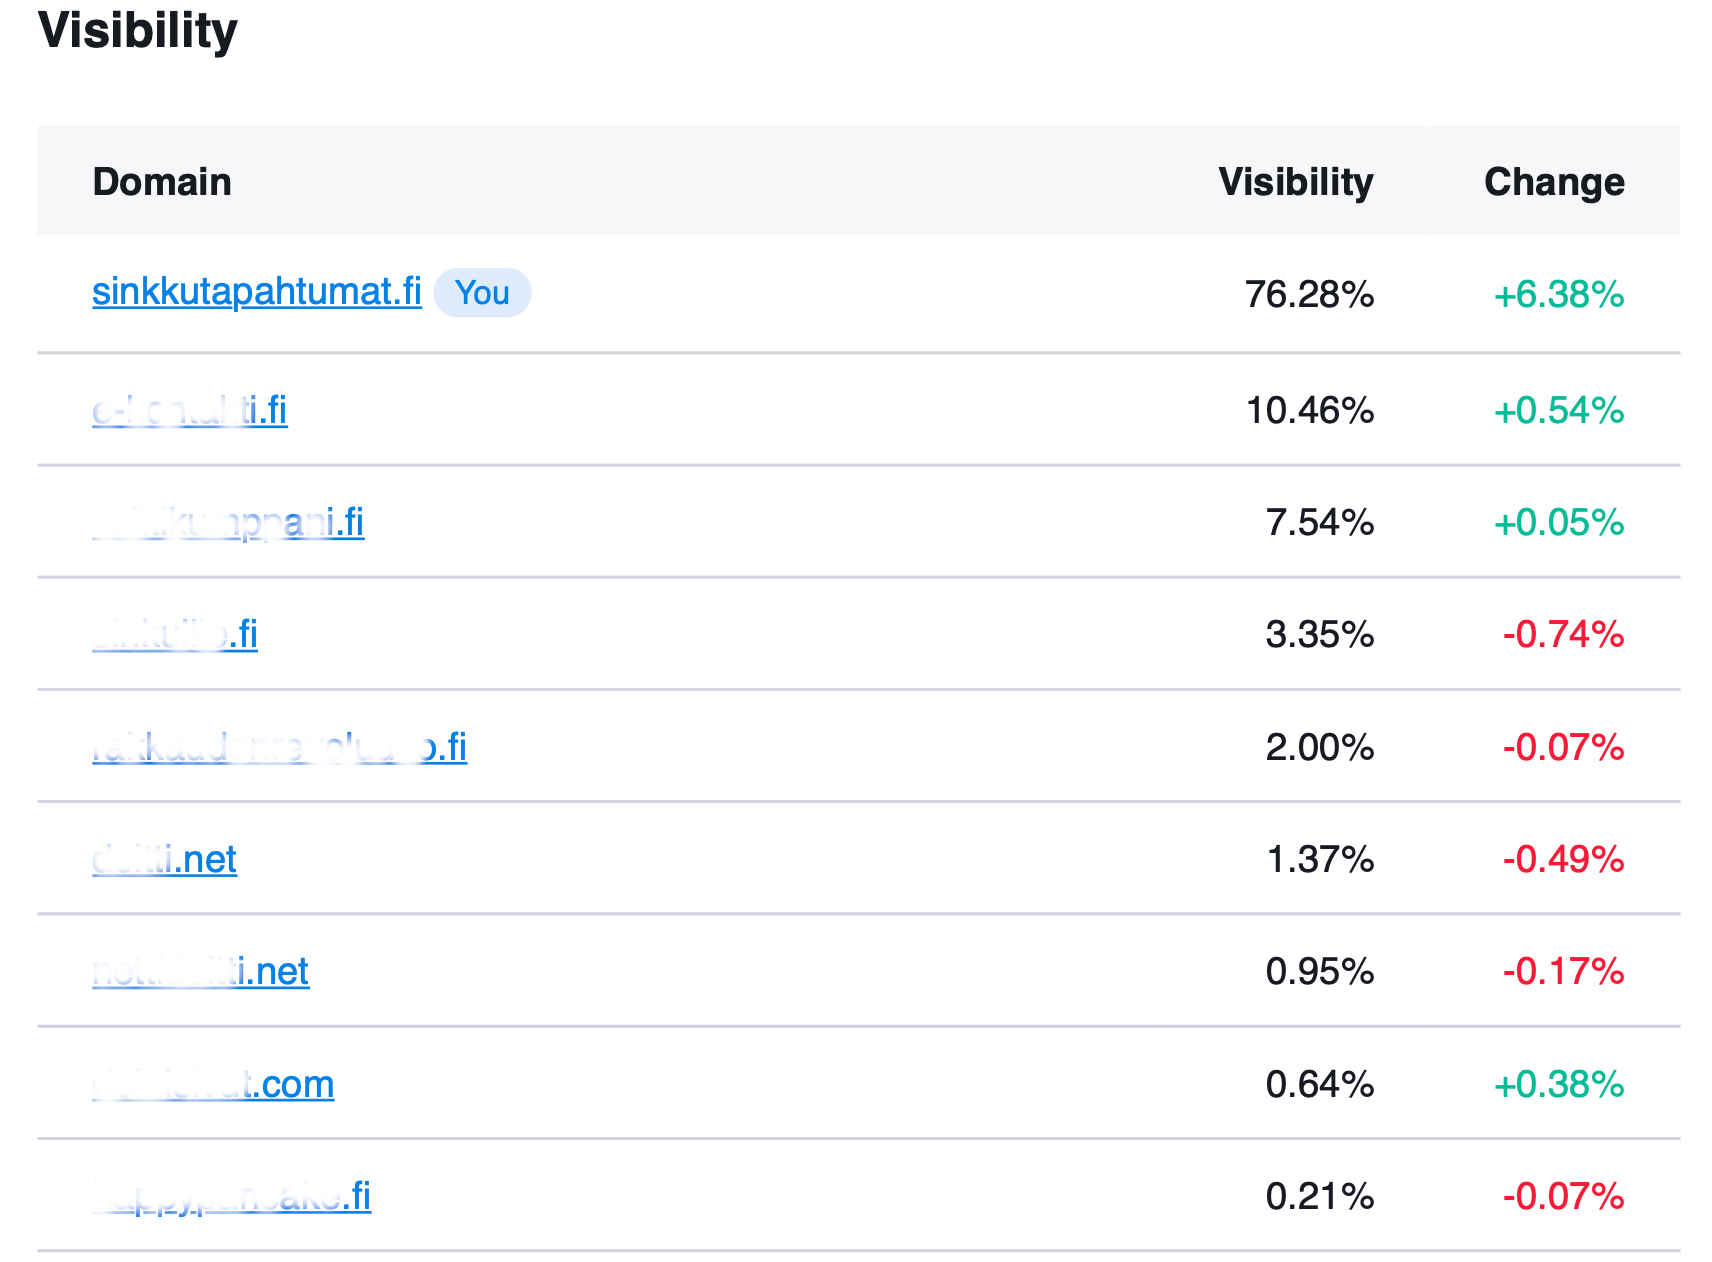
Task: Open the domain link with 3.35% visibility
Action: (175, 634)
